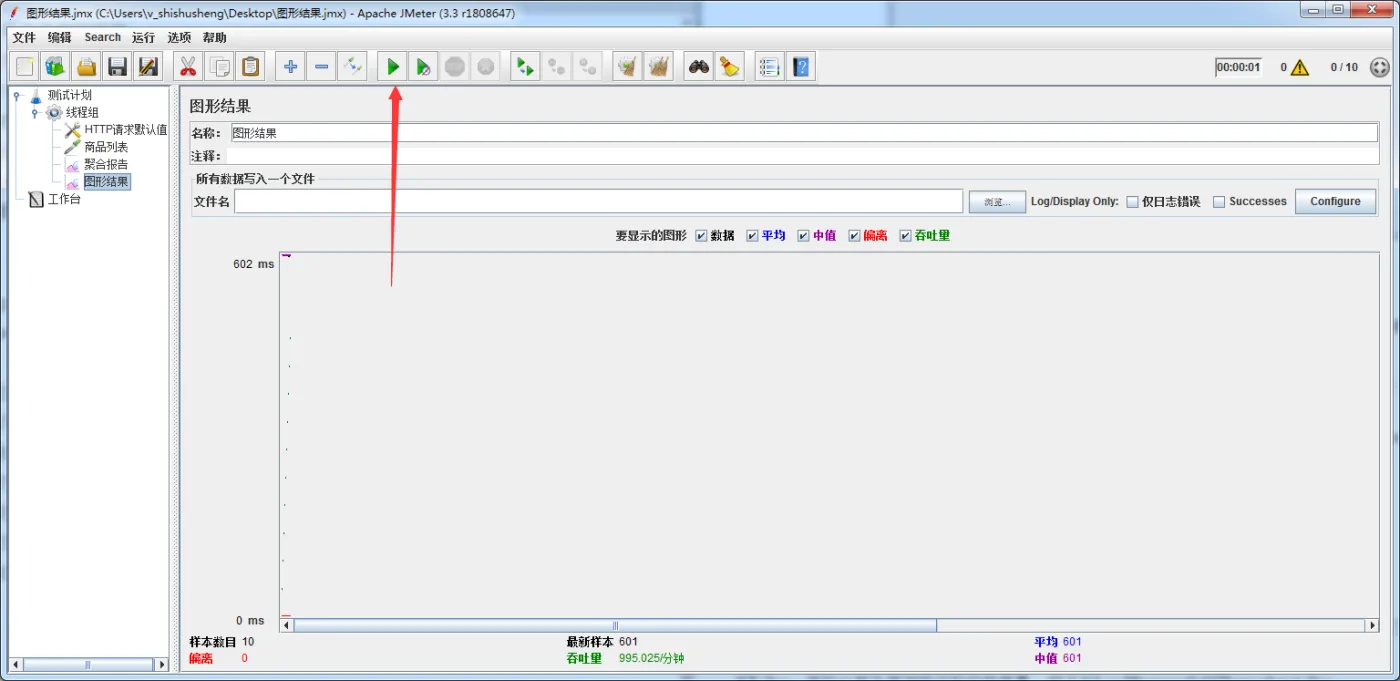The height and width of the screenshot is (681, 1400).
Task: Open the 运行 menu
Action: click(143, 37)
